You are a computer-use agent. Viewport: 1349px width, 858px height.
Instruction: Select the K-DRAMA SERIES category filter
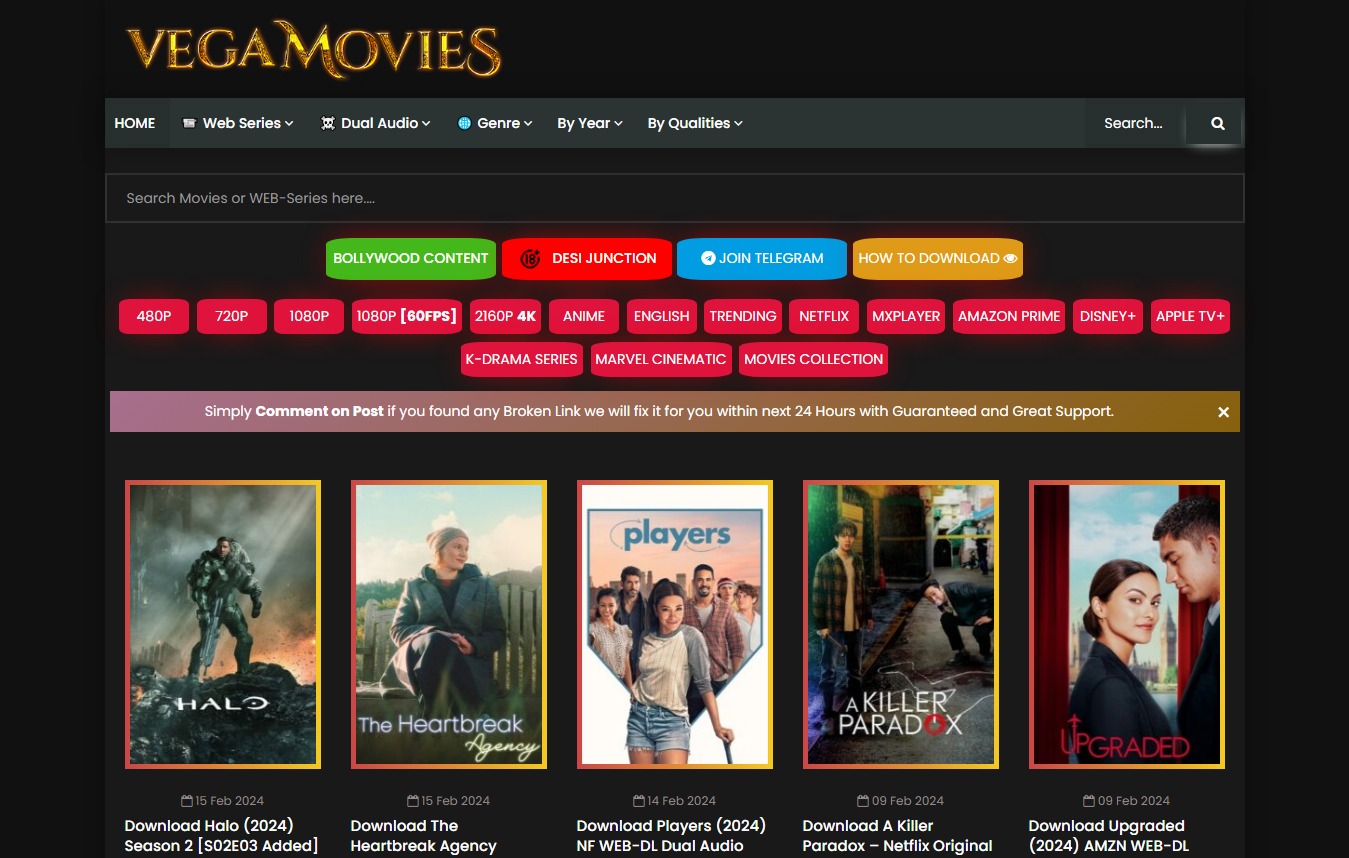[x=521, y=359]
